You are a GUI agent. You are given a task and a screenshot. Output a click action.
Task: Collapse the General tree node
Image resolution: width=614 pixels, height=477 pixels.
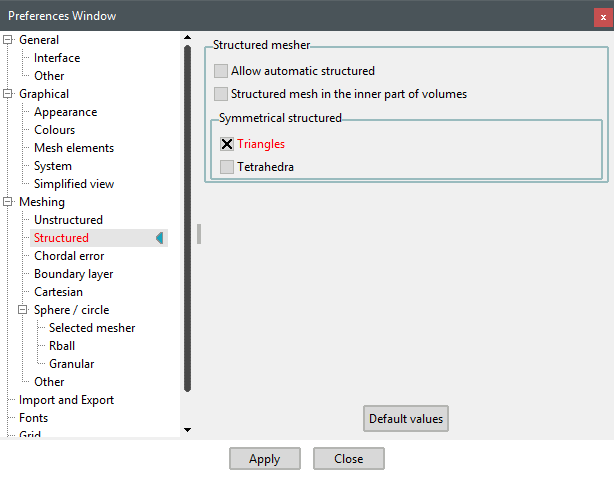[8, 40]
